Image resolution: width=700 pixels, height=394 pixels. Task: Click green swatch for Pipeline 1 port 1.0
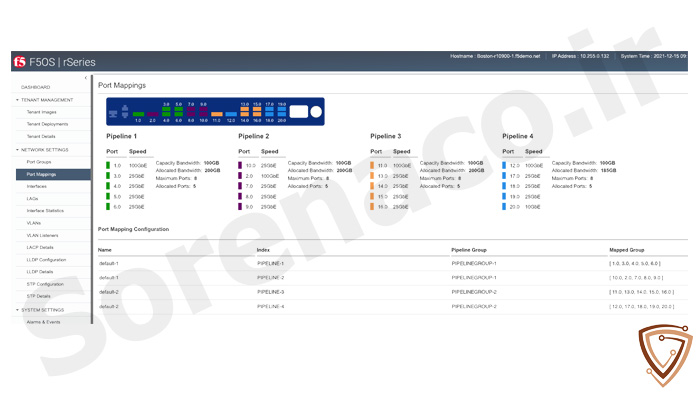108,165
